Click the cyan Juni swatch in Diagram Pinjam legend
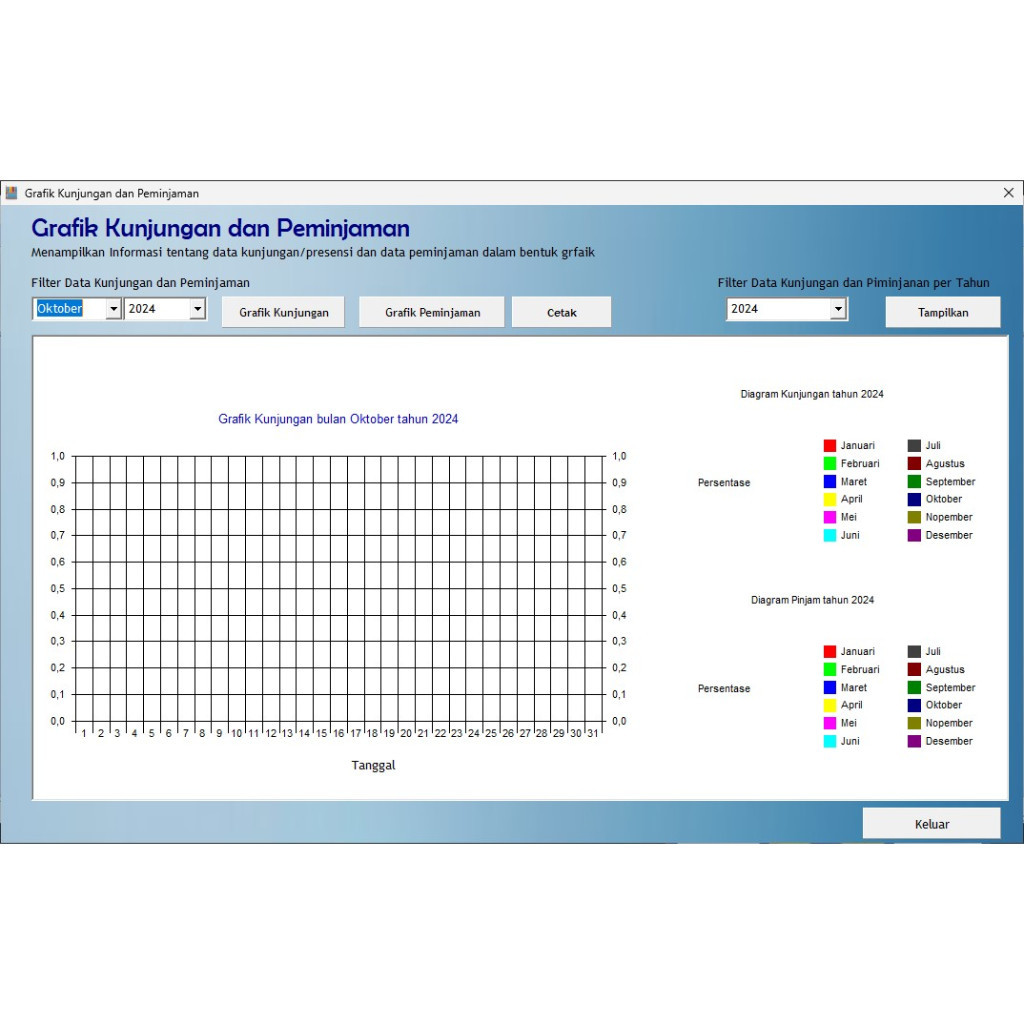 point(829,741)
